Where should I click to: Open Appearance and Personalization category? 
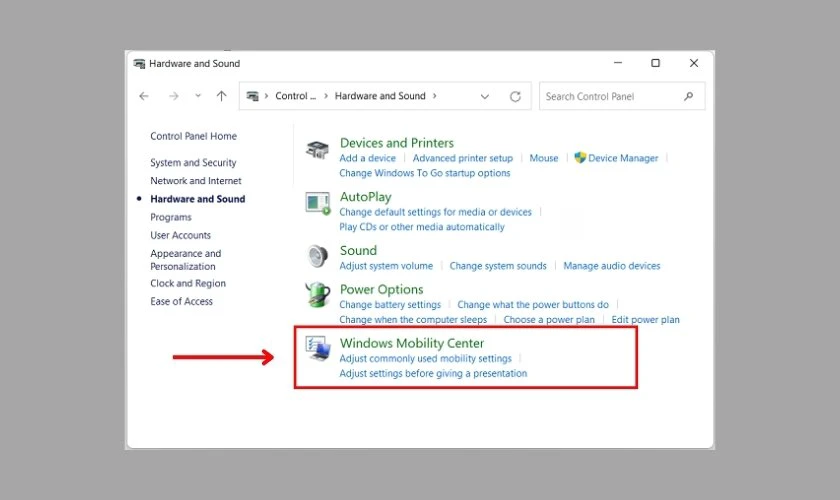click(x=185, y=260)
